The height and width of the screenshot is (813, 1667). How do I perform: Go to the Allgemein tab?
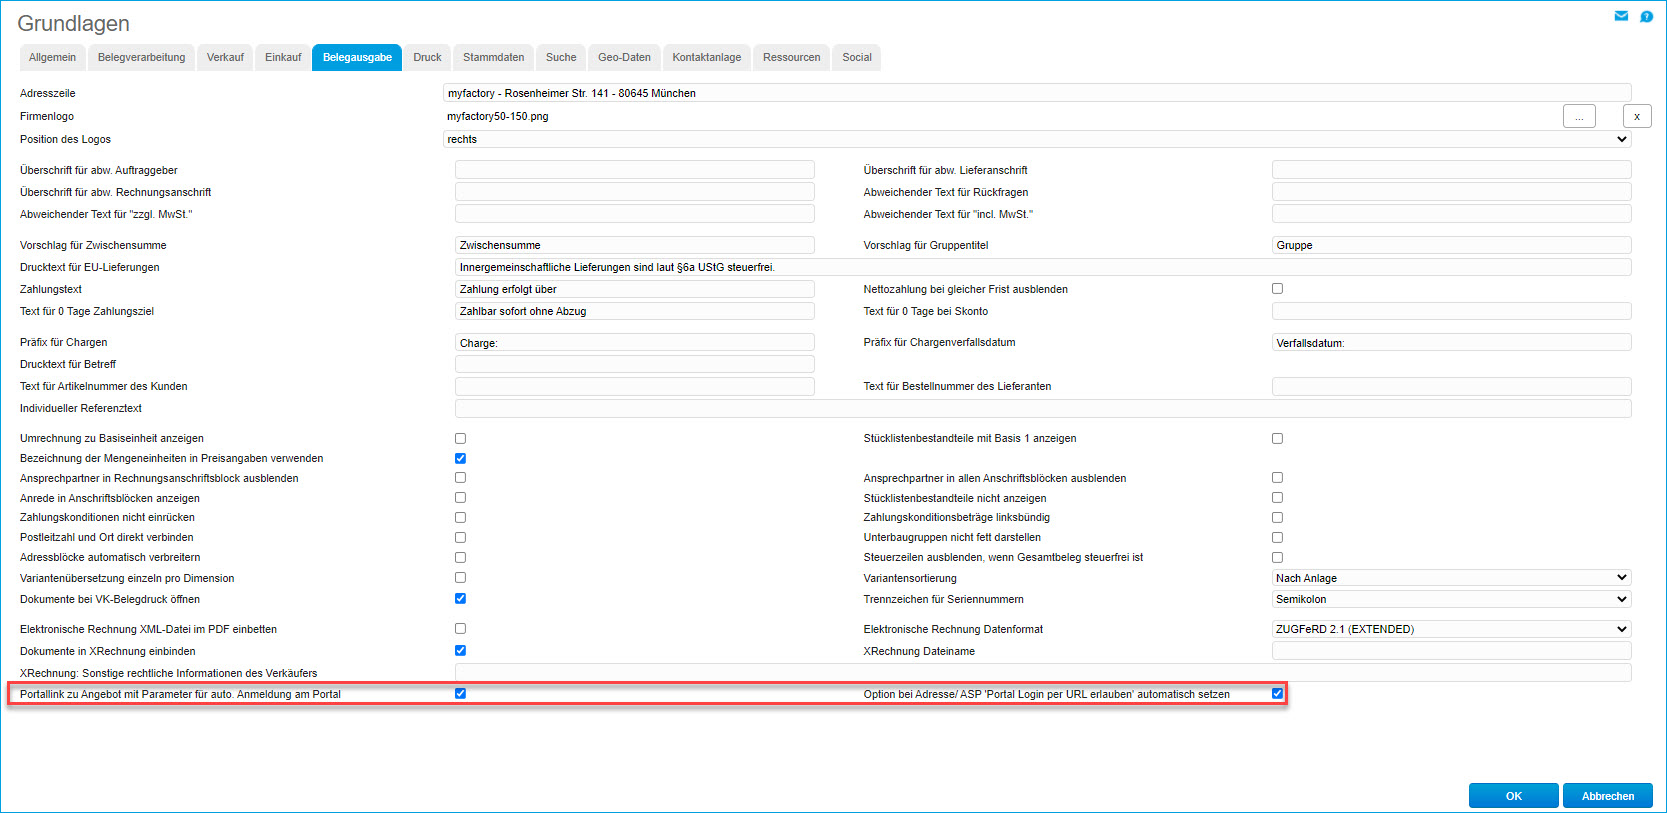52,58
